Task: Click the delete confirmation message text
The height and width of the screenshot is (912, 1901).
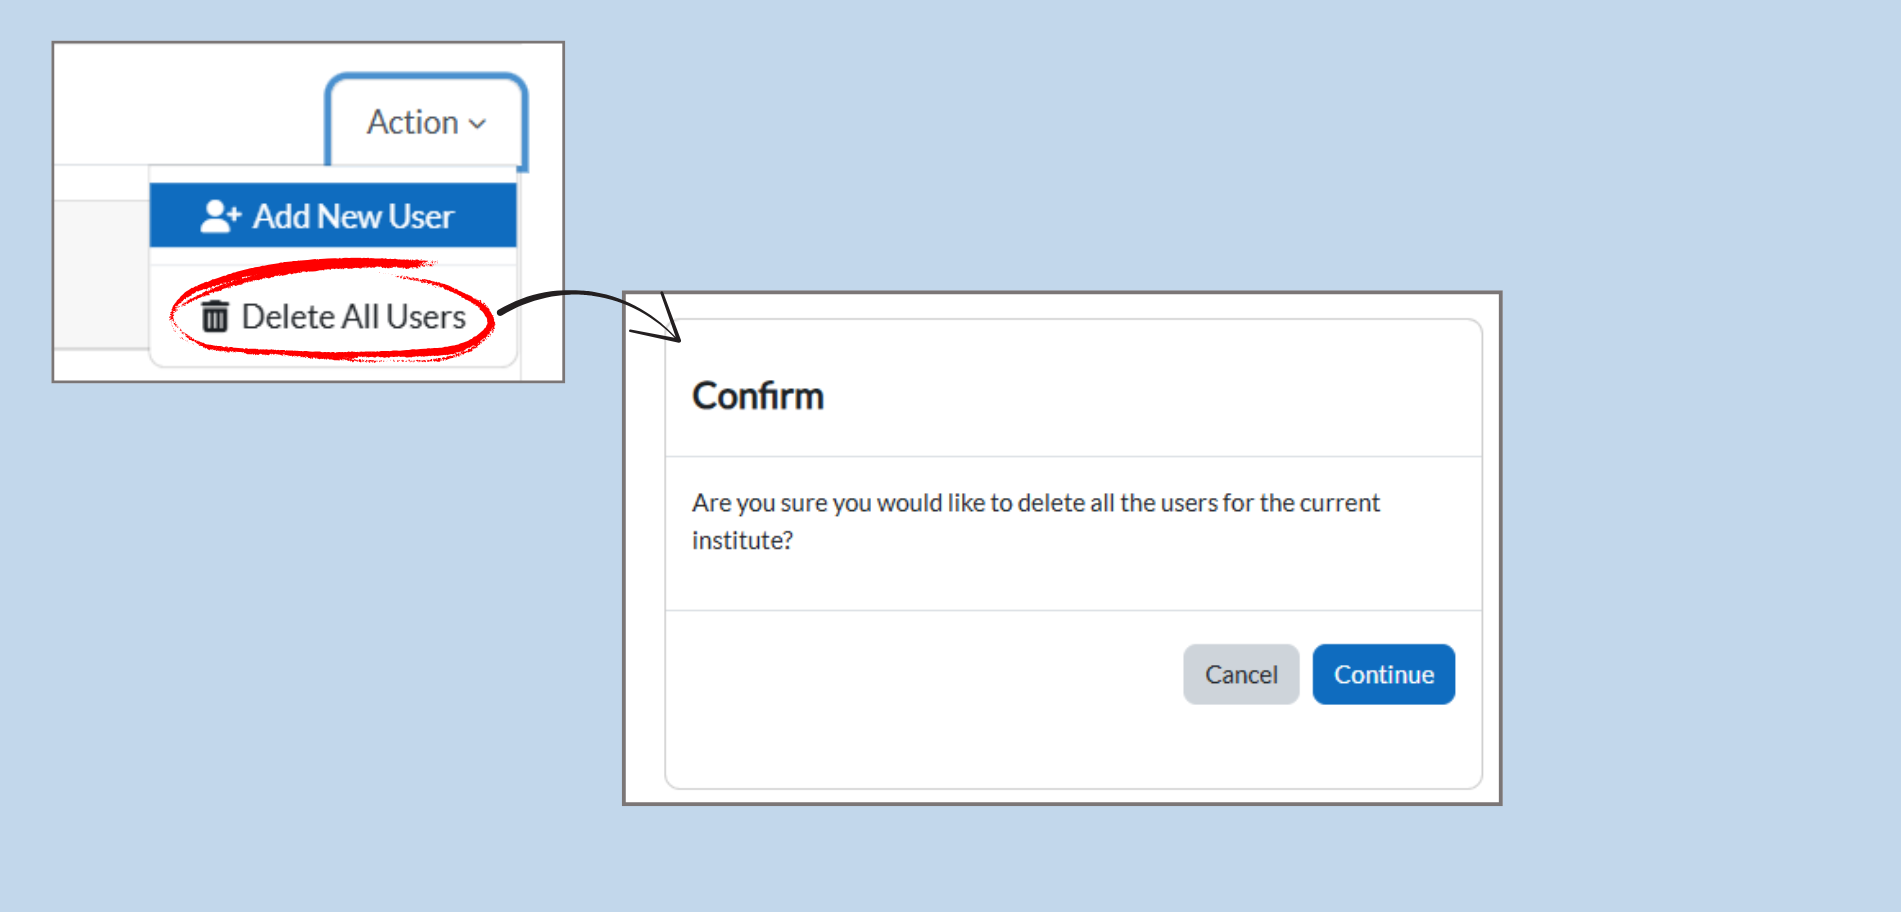Action: click(1035, 503)
